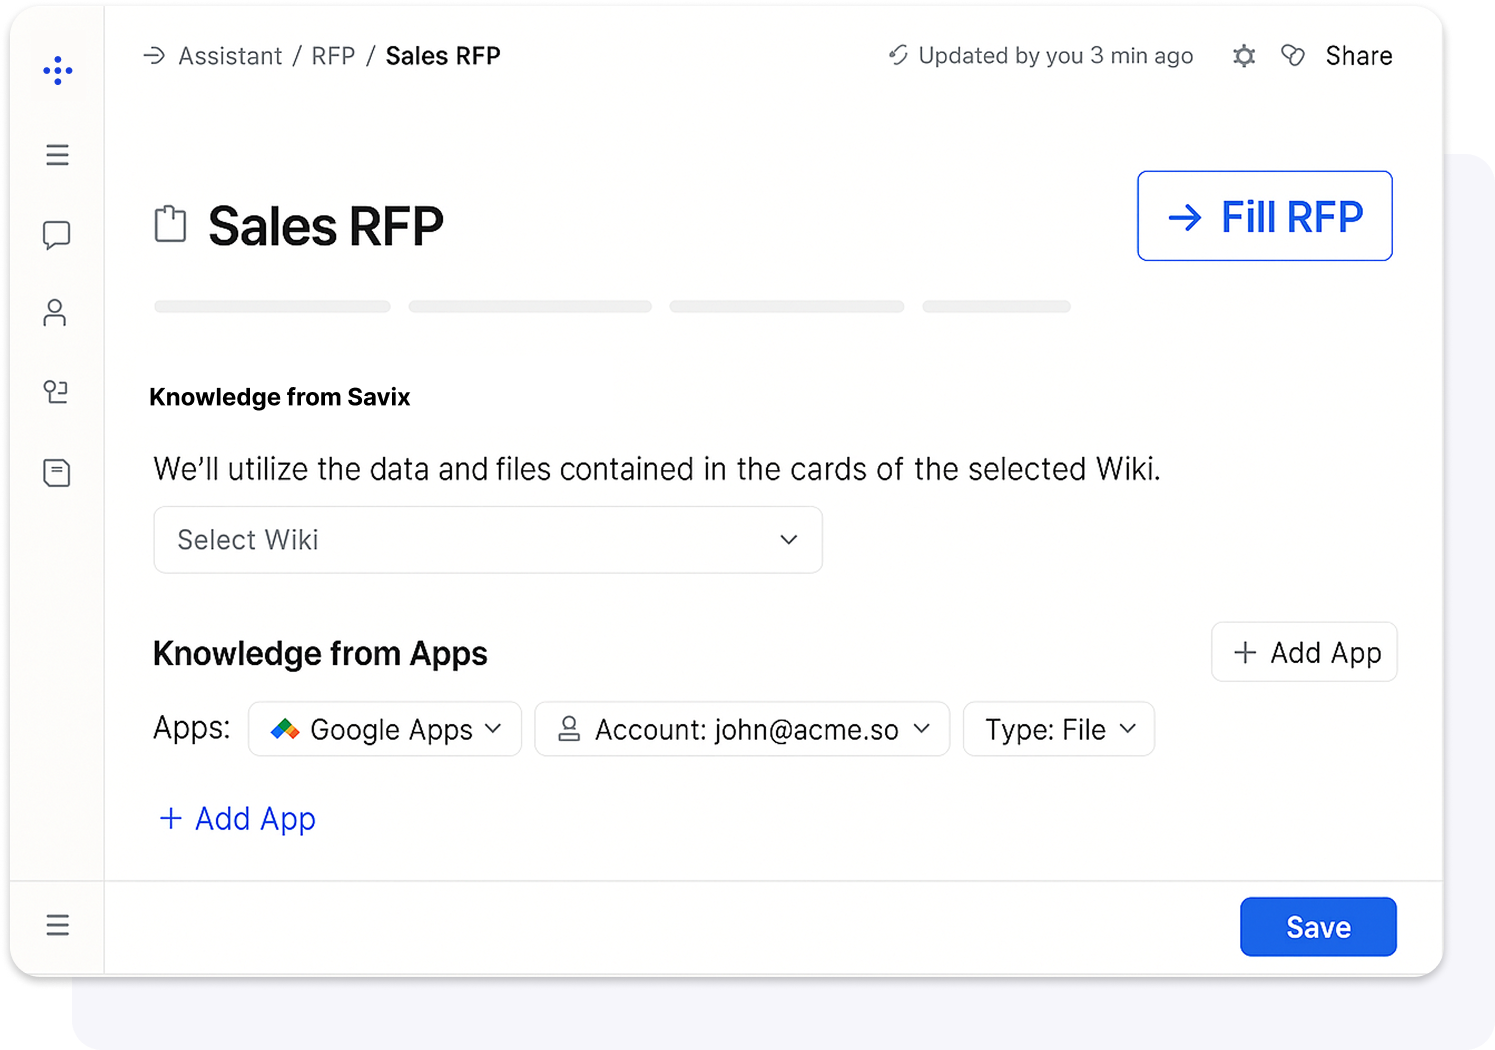Open the document card icon in the sidebar
1495x1050 pixels.
pos(57,473)
